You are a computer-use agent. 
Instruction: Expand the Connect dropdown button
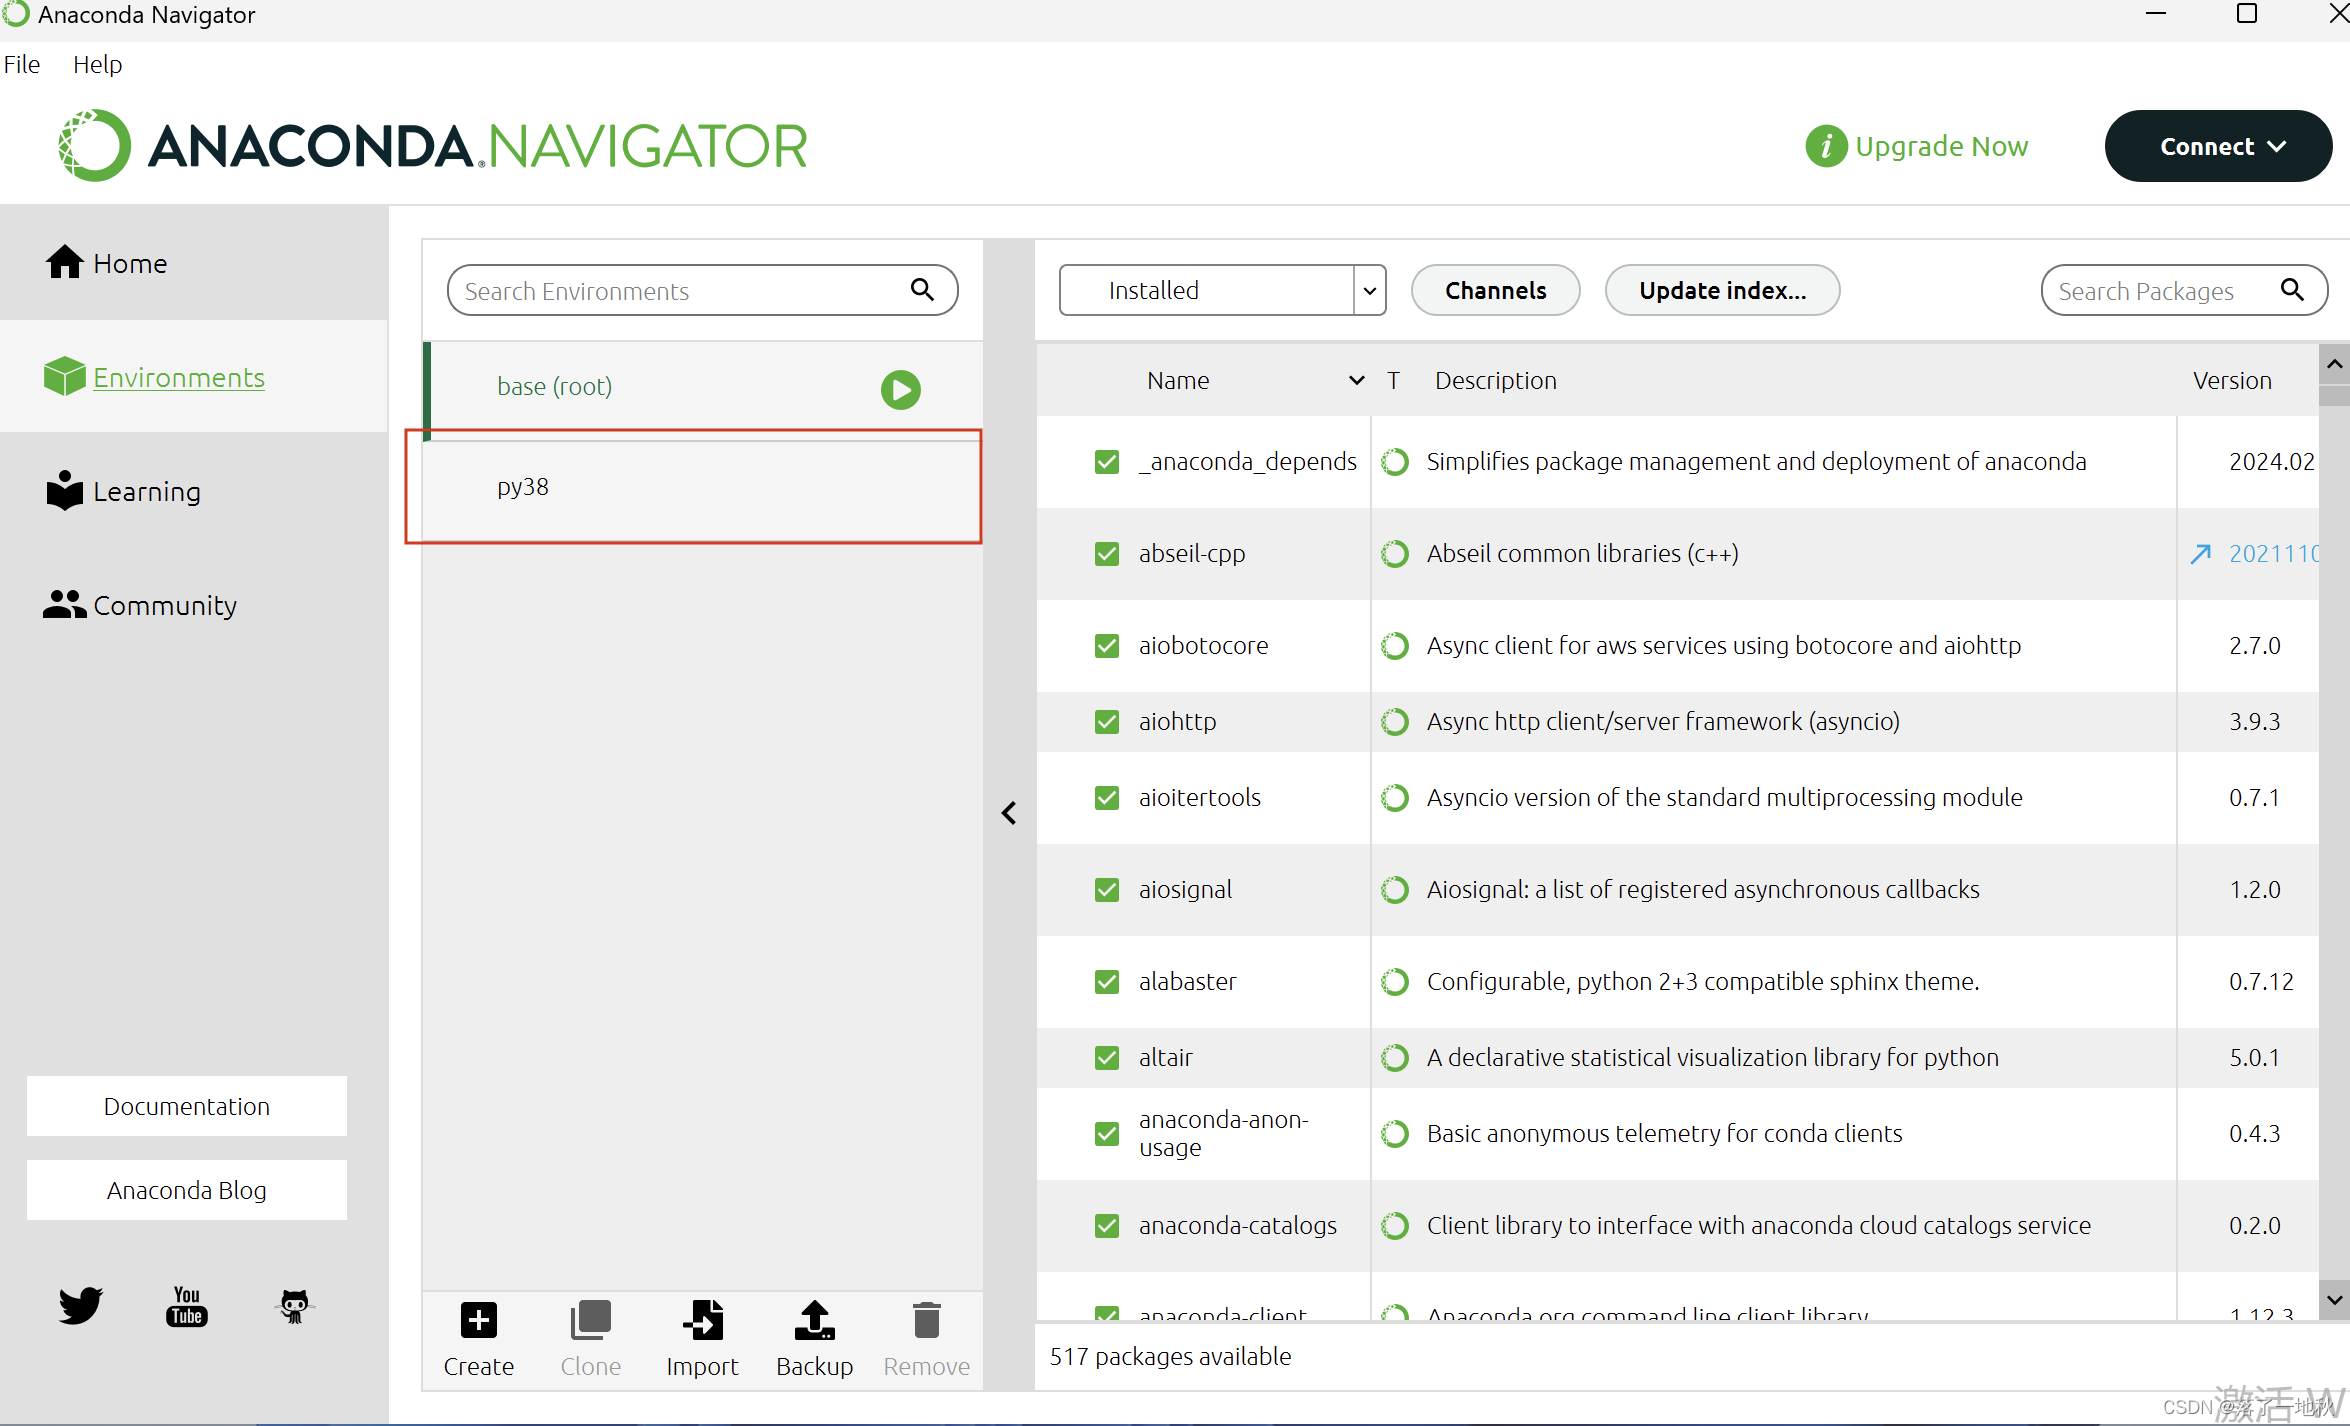(x=2218, y=146)
